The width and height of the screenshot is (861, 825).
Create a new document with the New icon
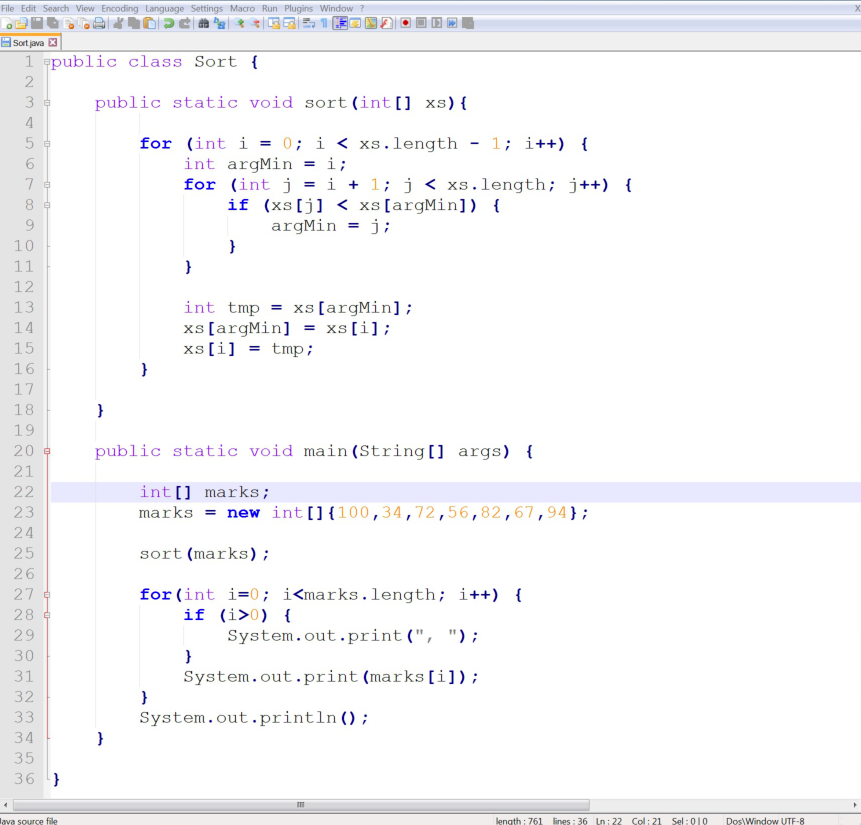pyautogui.click(x=7, y=23)
